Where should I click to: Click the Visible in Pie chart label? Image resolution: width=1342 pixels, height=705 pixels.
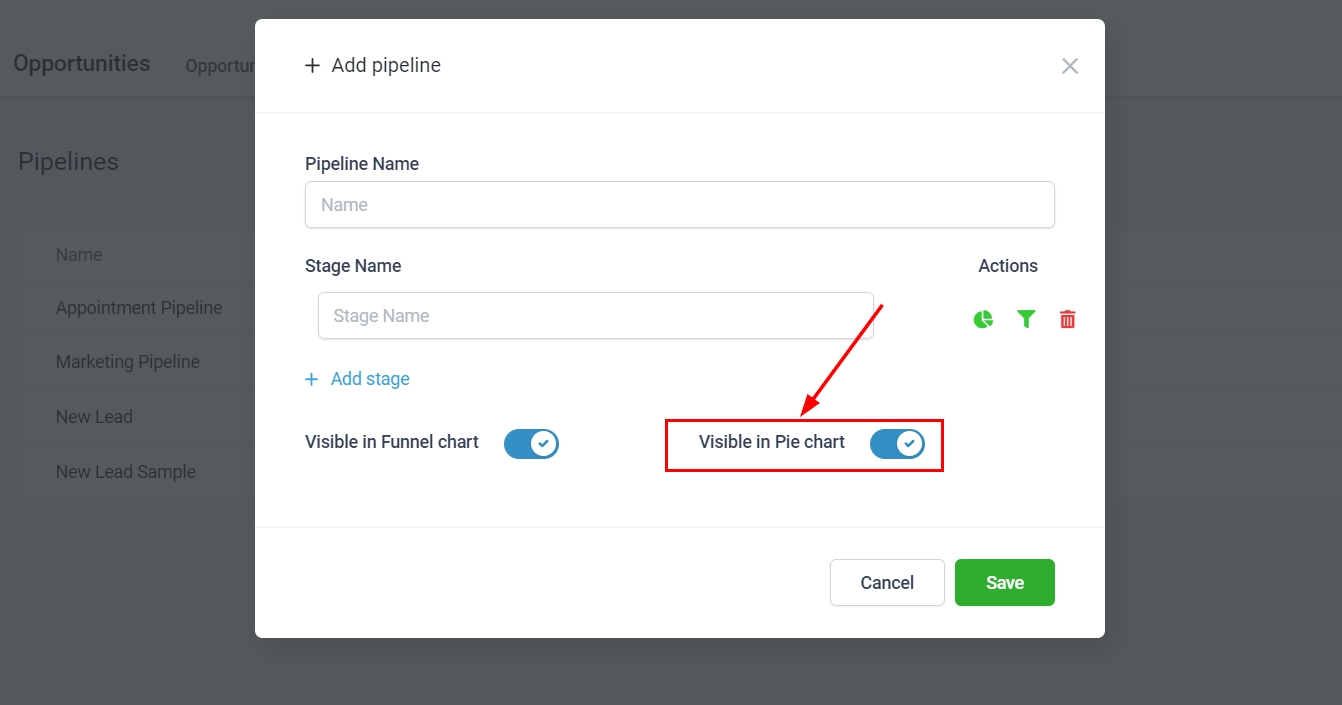point(771,442)
